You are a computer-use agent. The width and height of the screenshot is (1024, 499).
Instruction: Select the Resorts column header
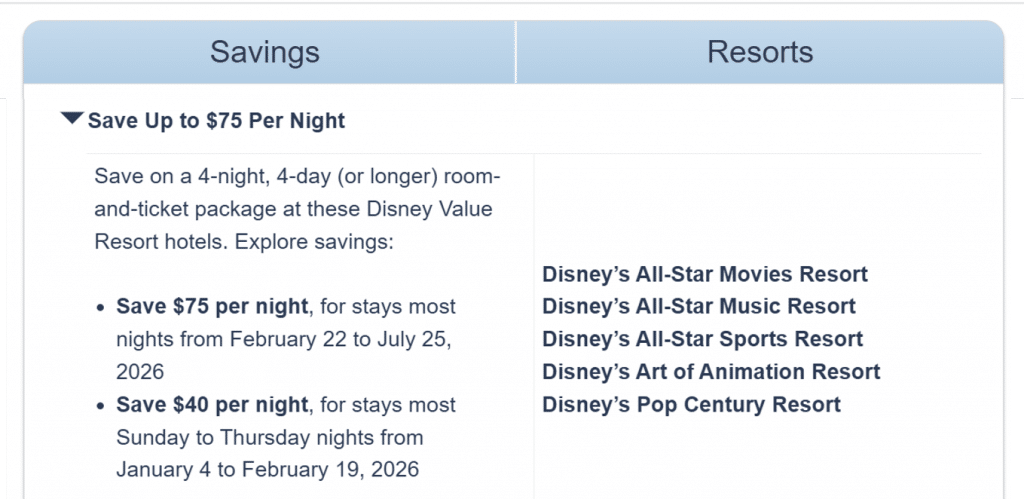pos(760,52)
